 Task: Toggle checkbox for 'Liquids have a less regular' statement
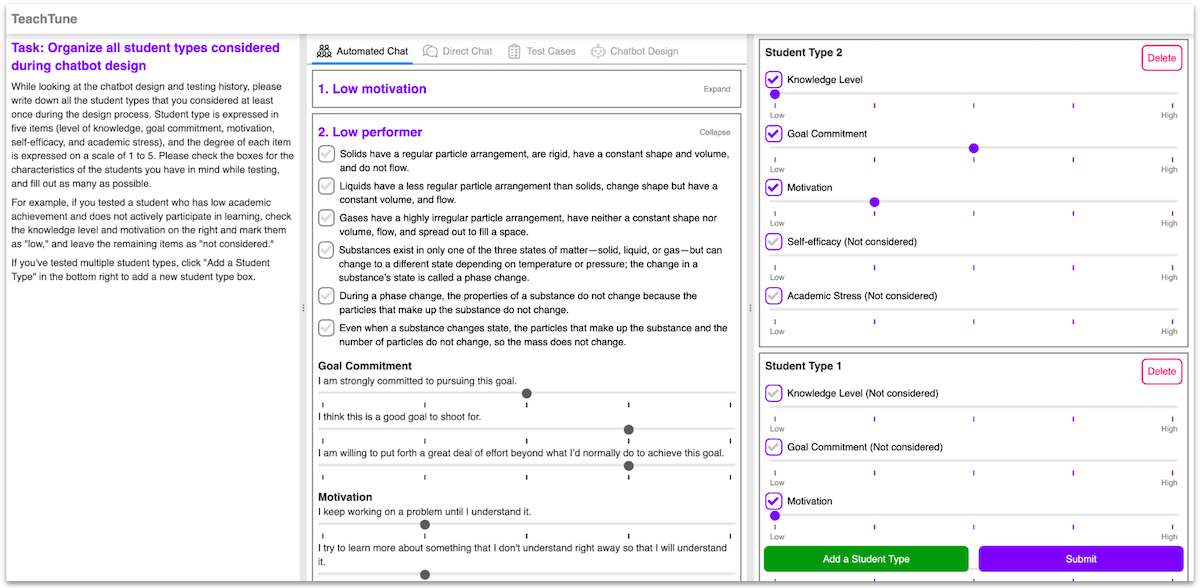[x=326, y=186]
